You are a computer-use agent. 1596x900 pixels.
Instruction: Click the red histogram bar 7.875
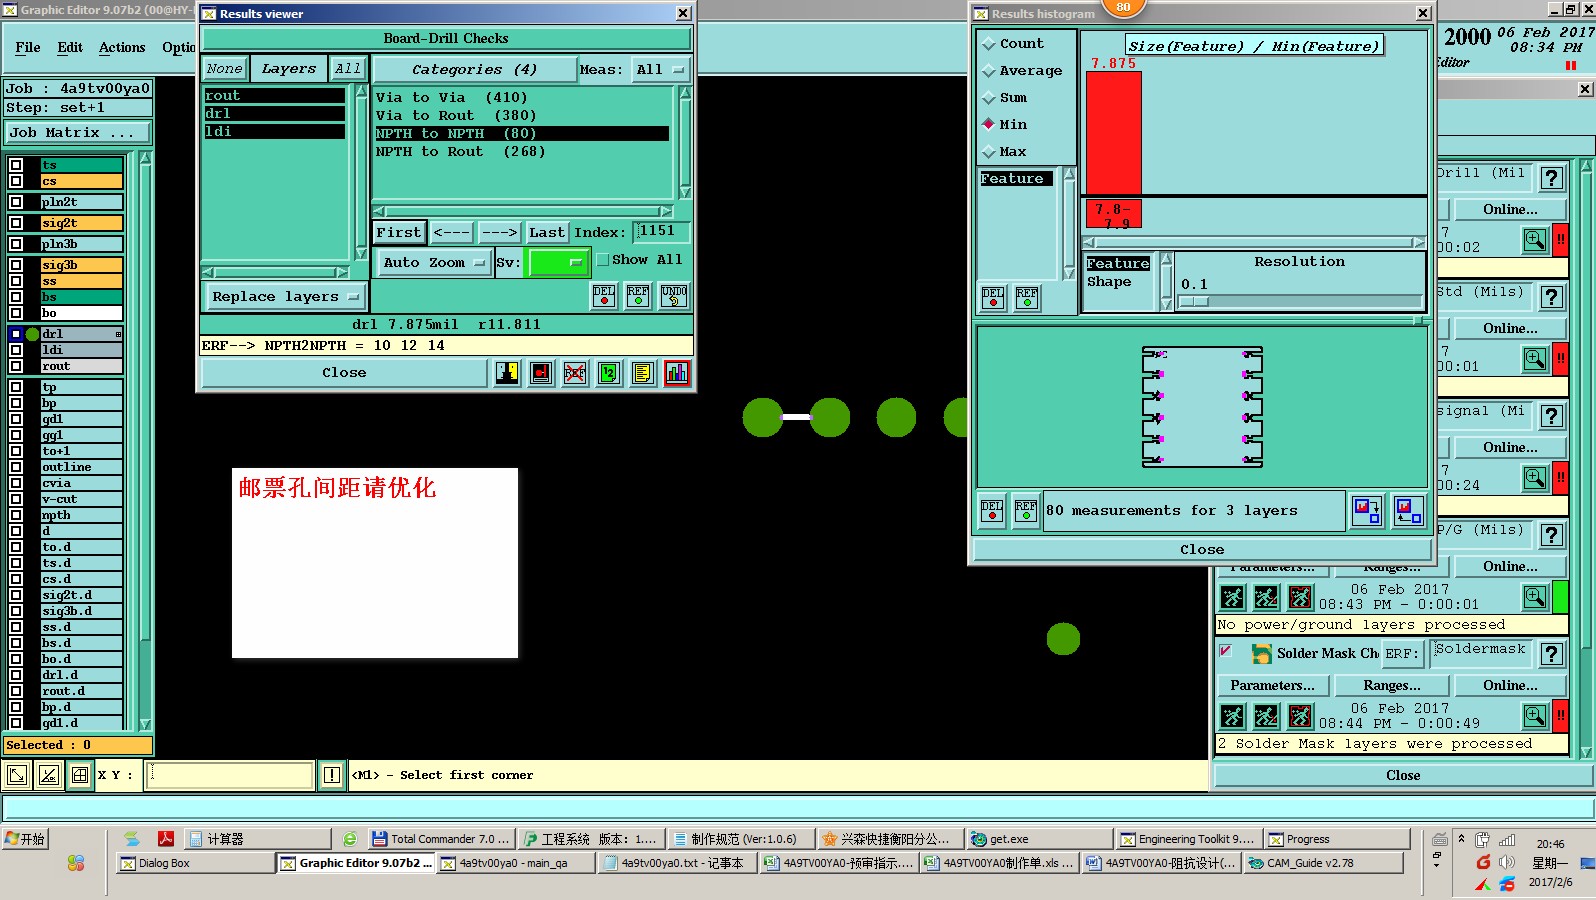tap(1114, 132)
